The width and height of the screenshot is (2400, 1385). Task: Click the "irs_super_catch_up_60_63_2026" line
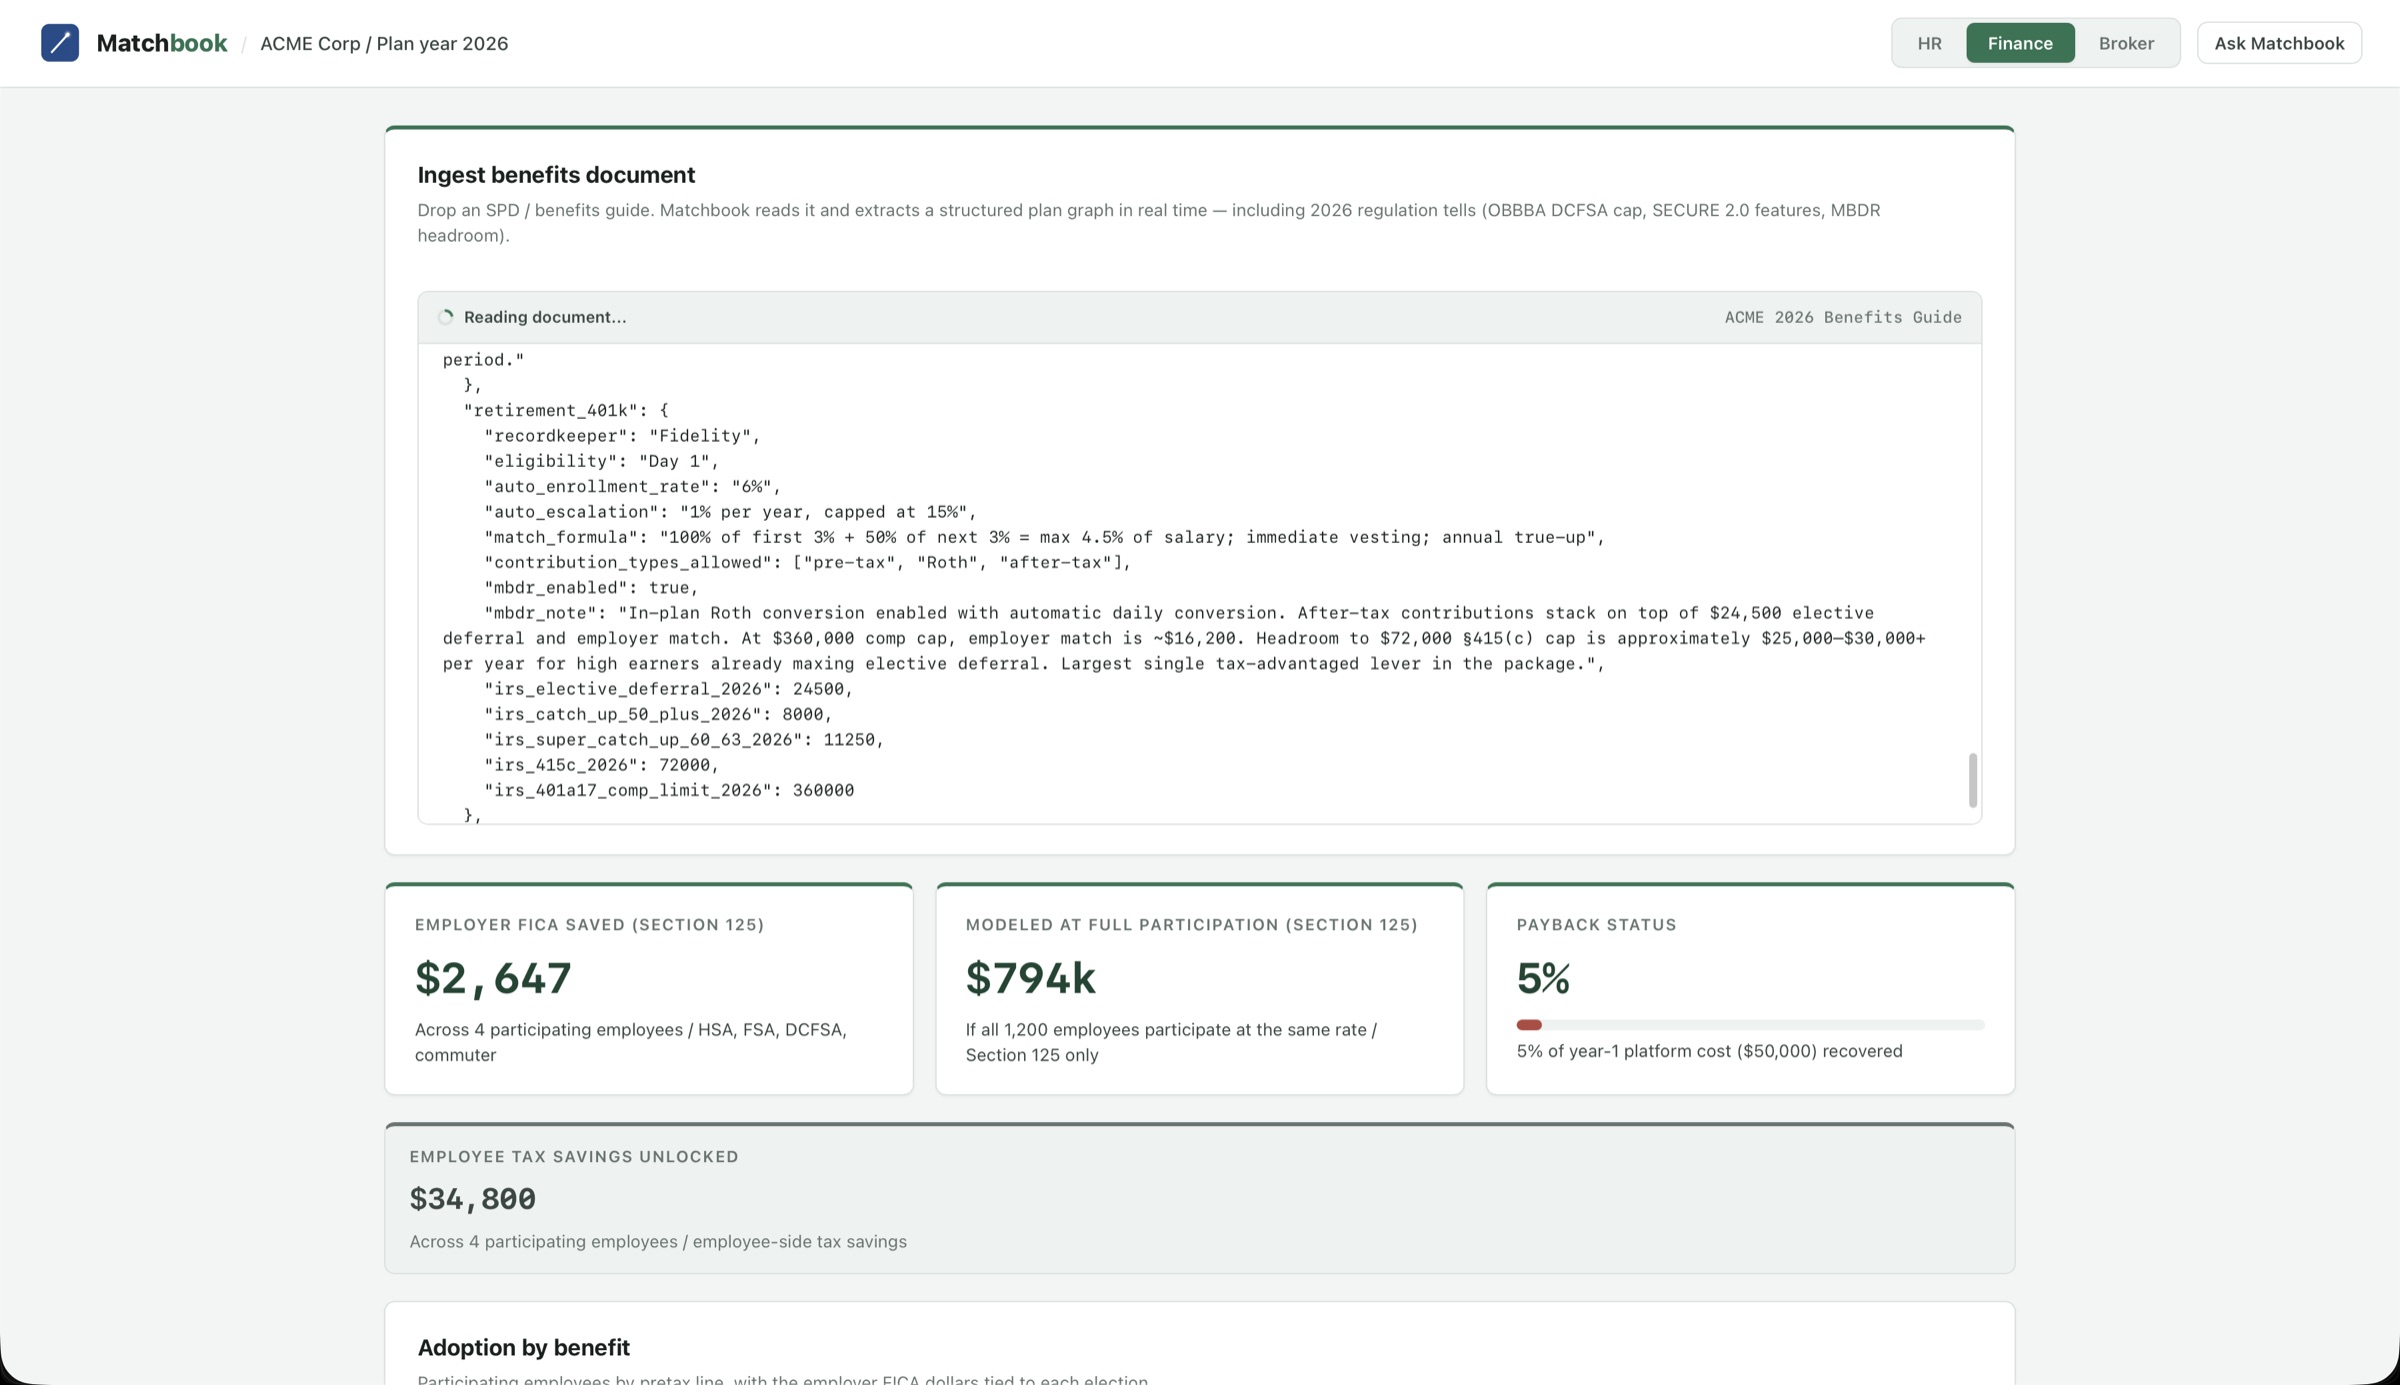point(684,740)
